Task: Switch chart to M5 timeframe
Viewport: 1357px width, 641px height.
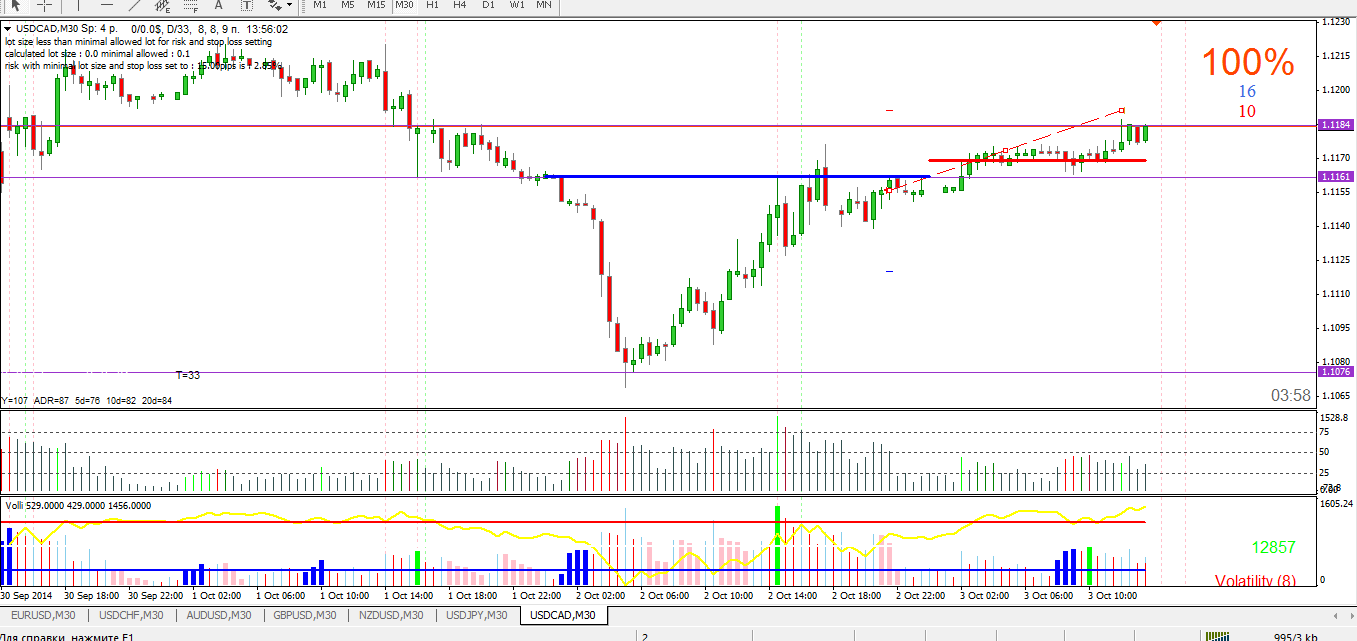Action: [x=347, y=5]
